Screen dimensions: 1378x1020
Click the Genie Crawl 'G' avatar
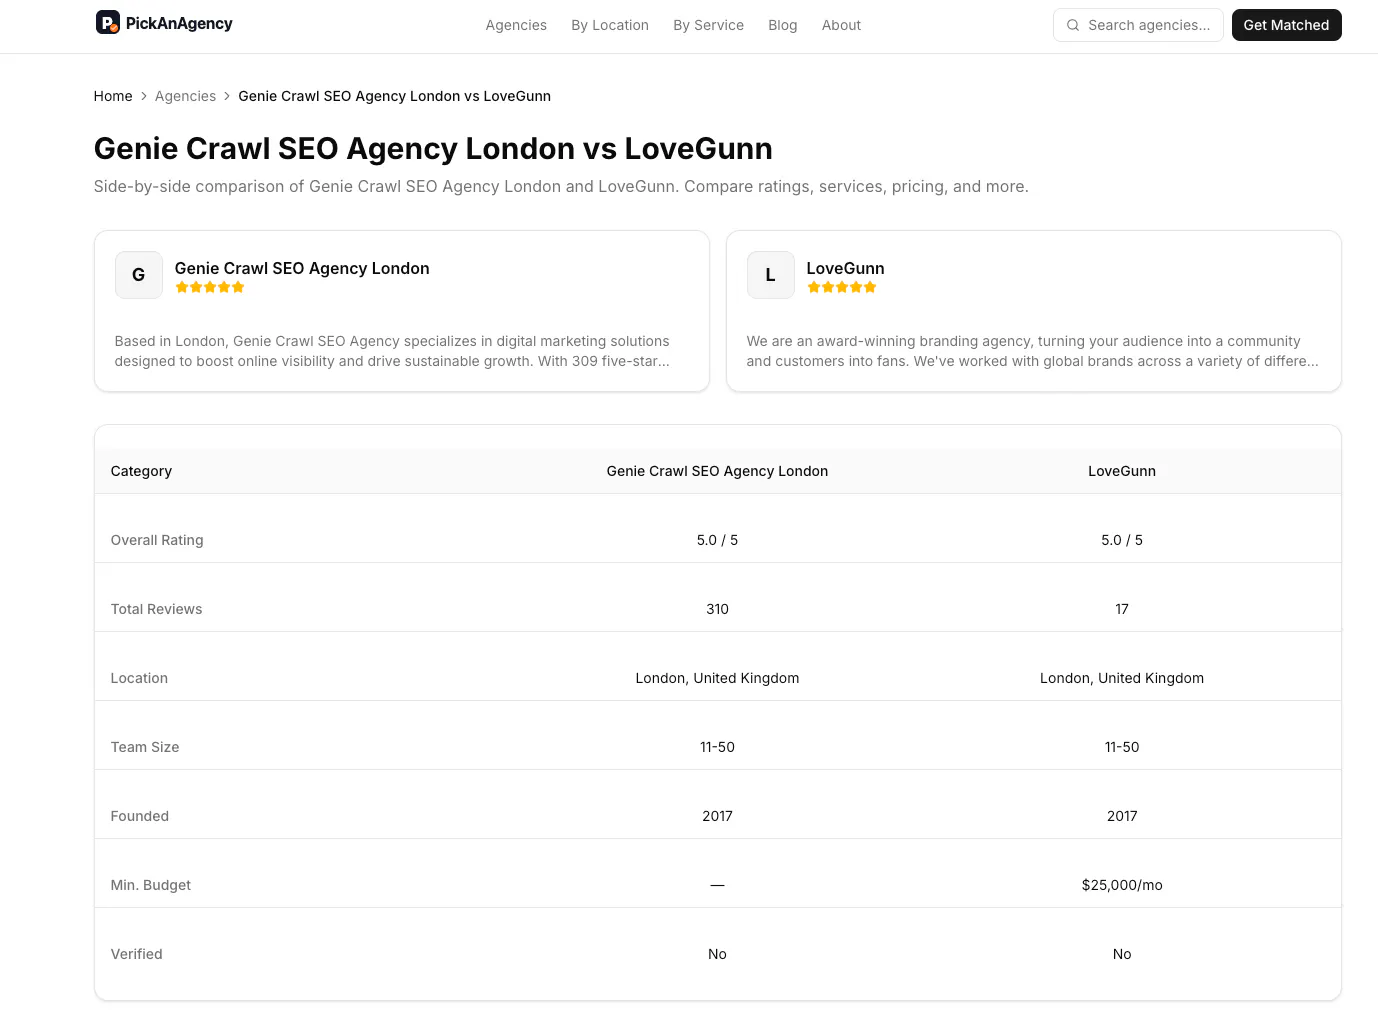pos(139,275)
